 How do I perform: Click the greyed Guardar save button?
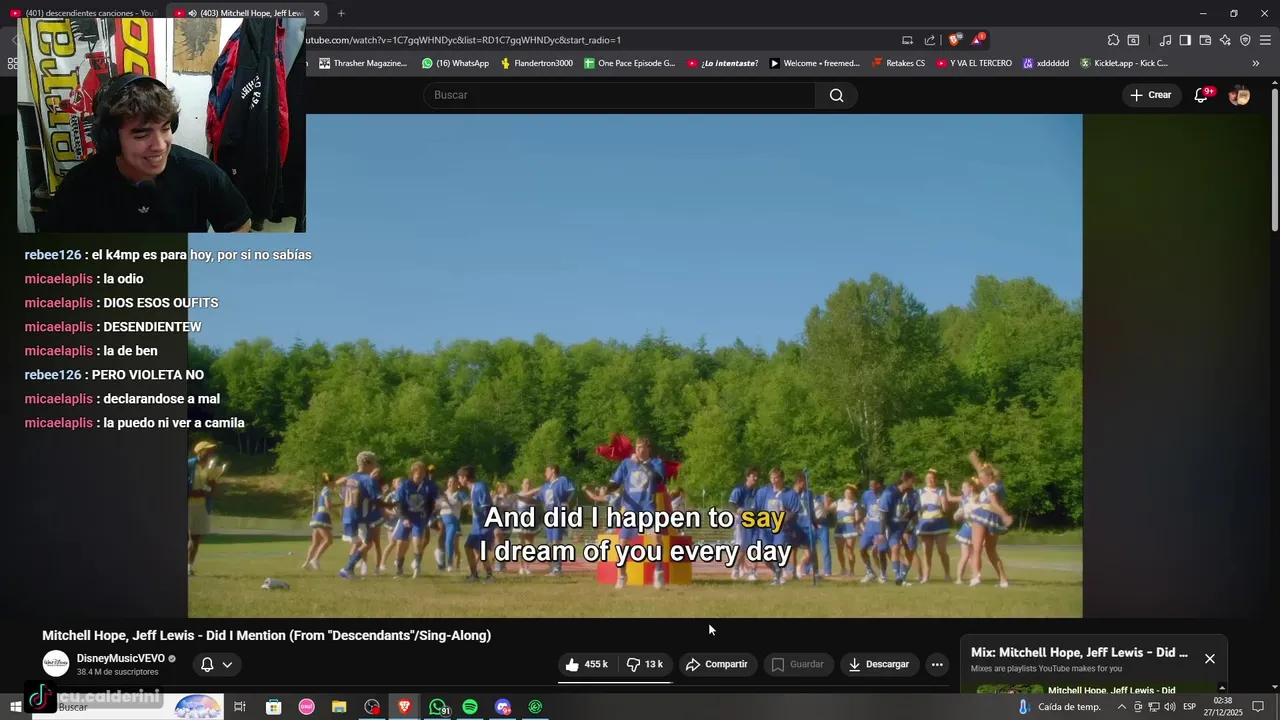point(798,664)
